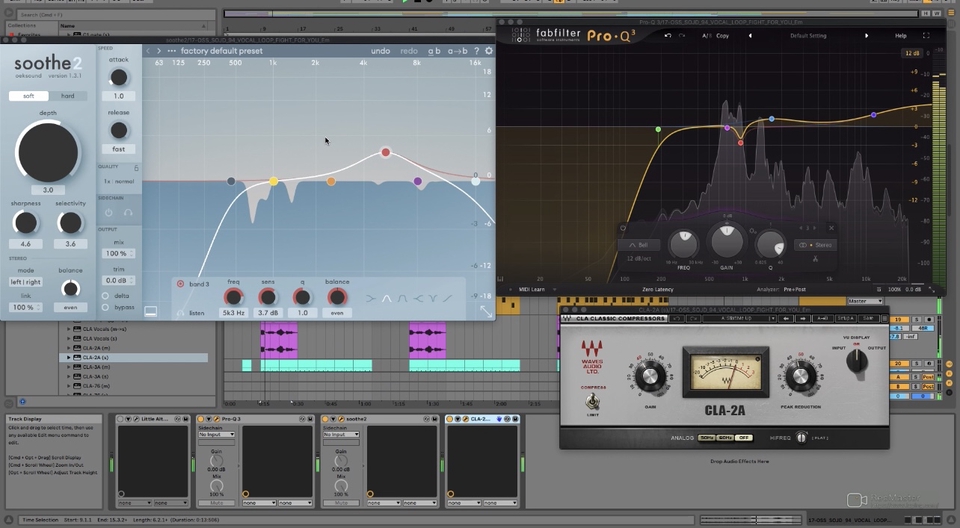Open Pro-Q 3 Zero Latency processing mode menu
This screenshot has height=528, width=960.
coord(658,289)
